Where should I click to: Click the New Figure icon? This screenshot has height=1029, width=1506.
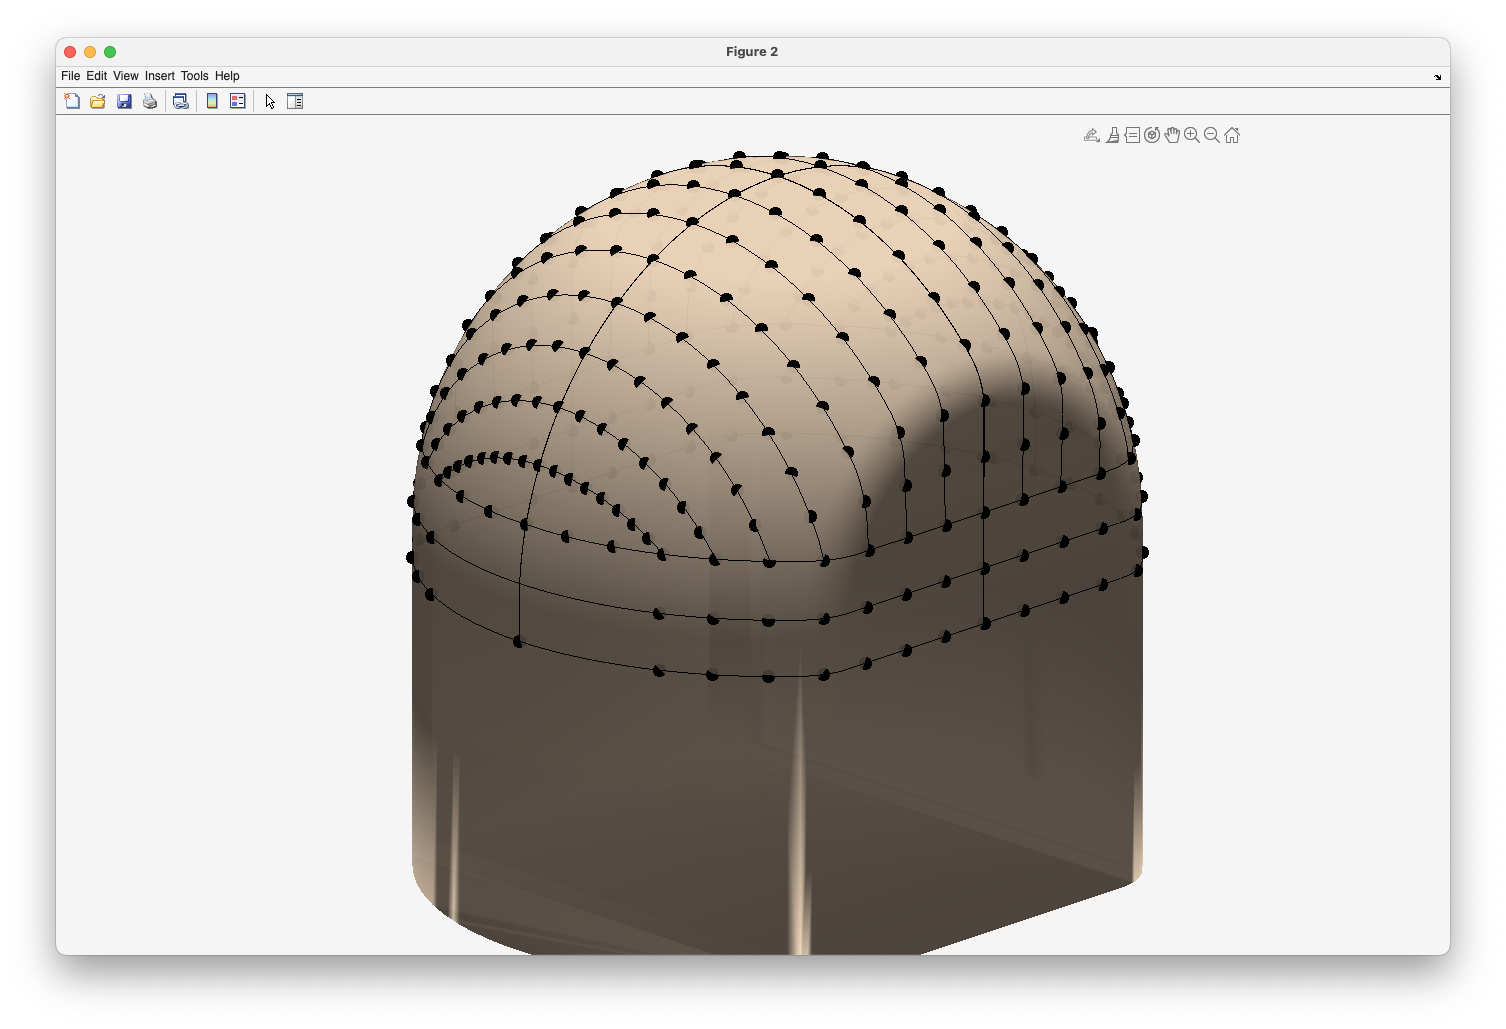72,101
